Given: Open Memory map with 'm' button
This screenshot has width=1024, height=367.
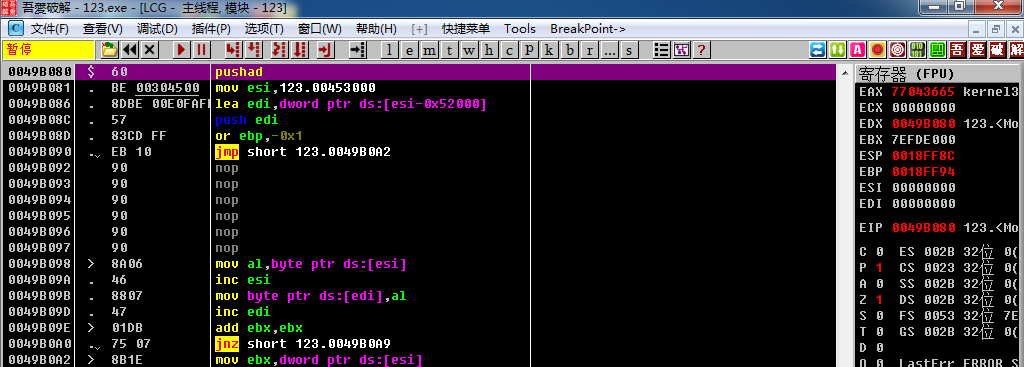Looking at the screenshot, I should point(429,50).
